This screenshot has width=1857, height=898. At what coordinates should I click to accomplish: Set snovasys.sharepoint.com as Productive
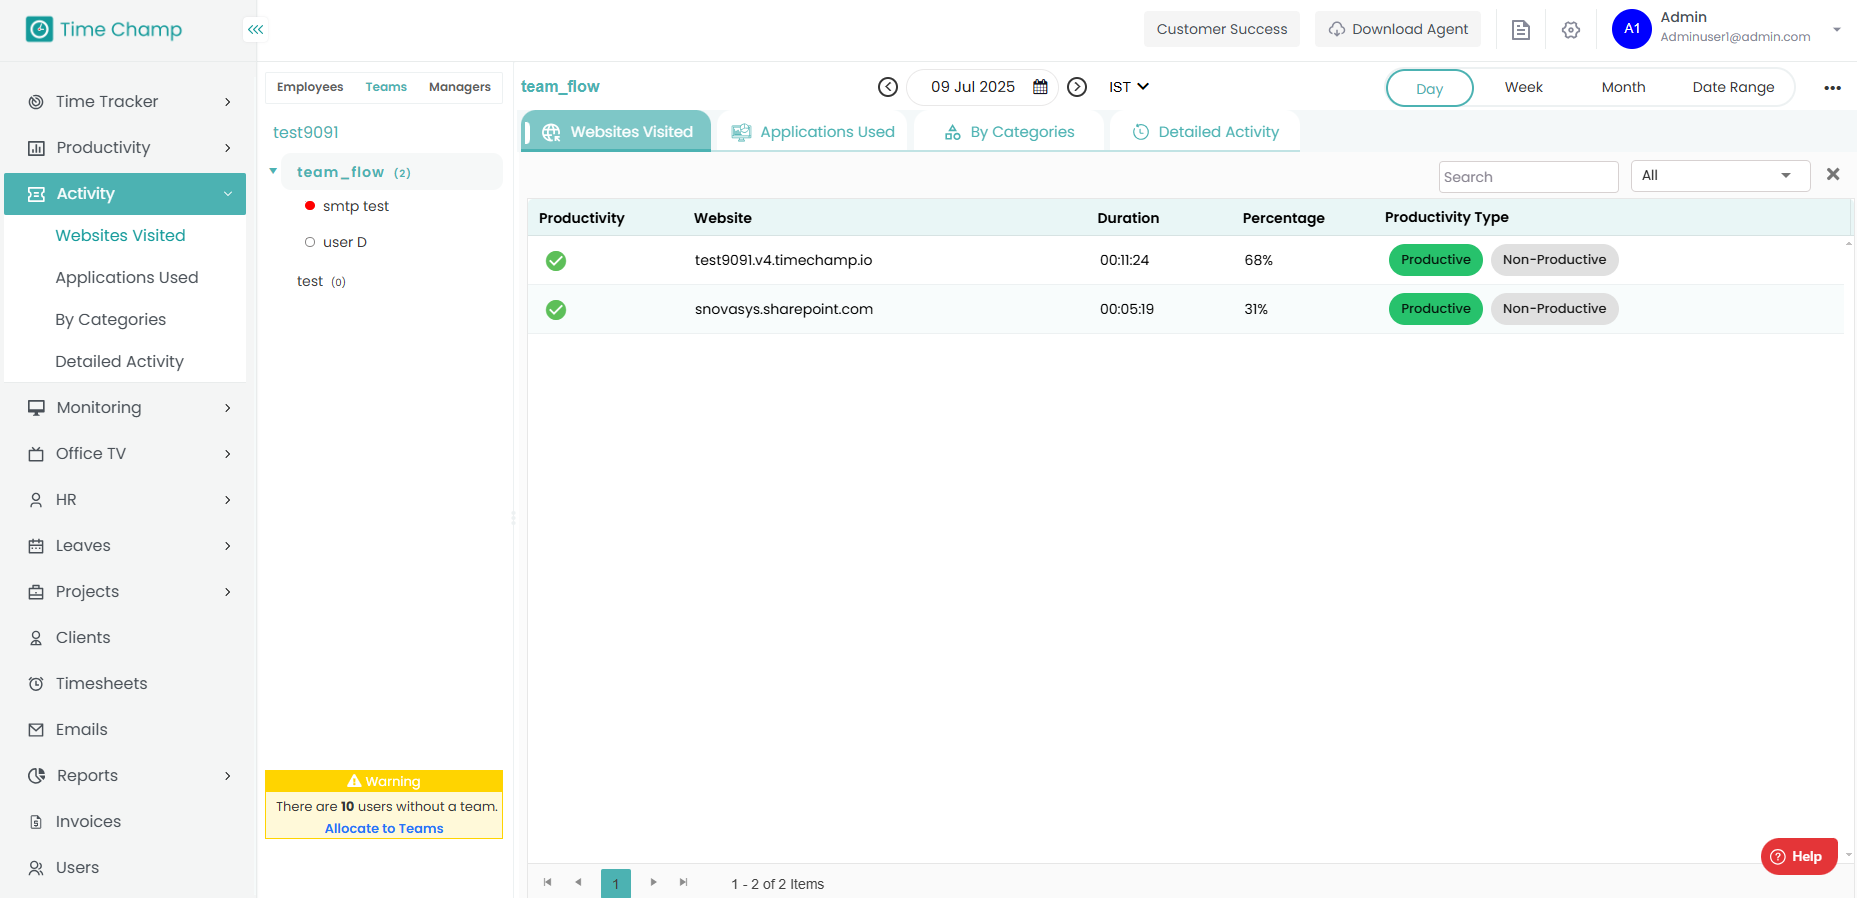[x=1435, y=309]
